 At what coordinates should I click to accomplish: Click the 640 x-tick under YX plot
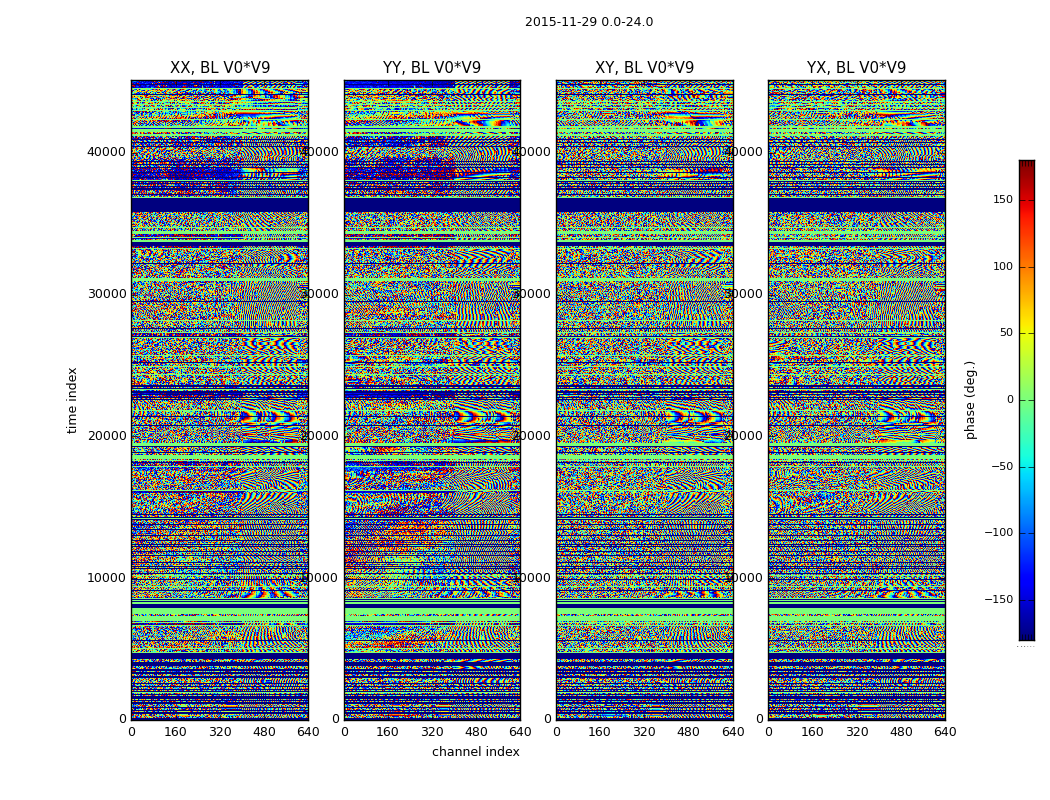[x=944, y=732]
